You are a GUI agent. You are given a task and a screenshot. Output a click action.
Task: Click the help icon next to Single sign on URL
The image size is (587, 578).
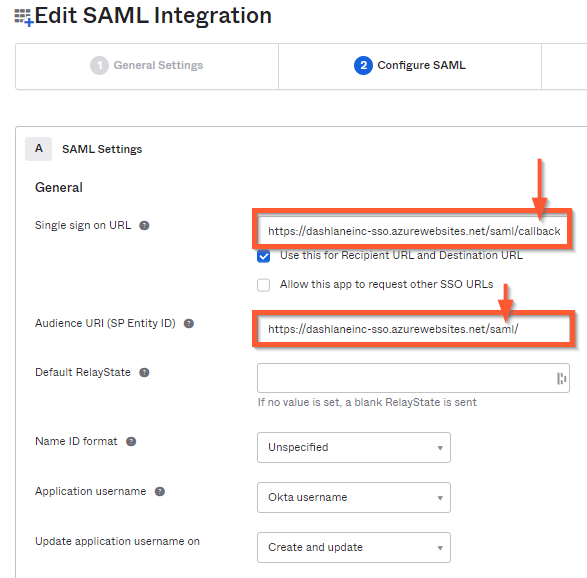tap(144, 225)
